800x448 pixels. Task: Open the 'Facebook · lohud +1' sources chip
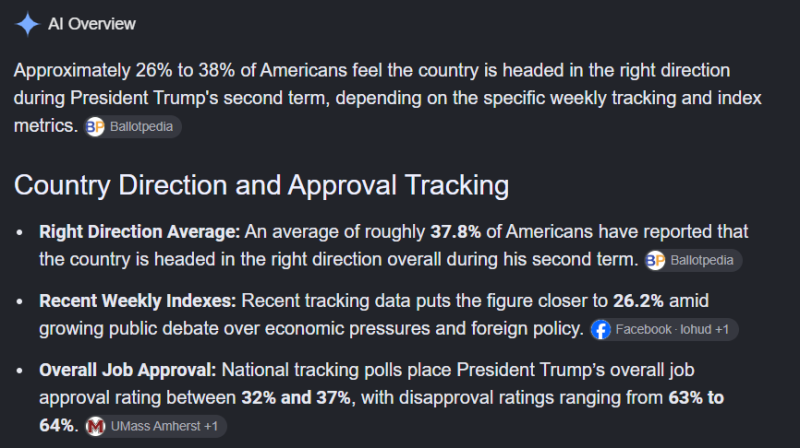(x=664, y=330)
